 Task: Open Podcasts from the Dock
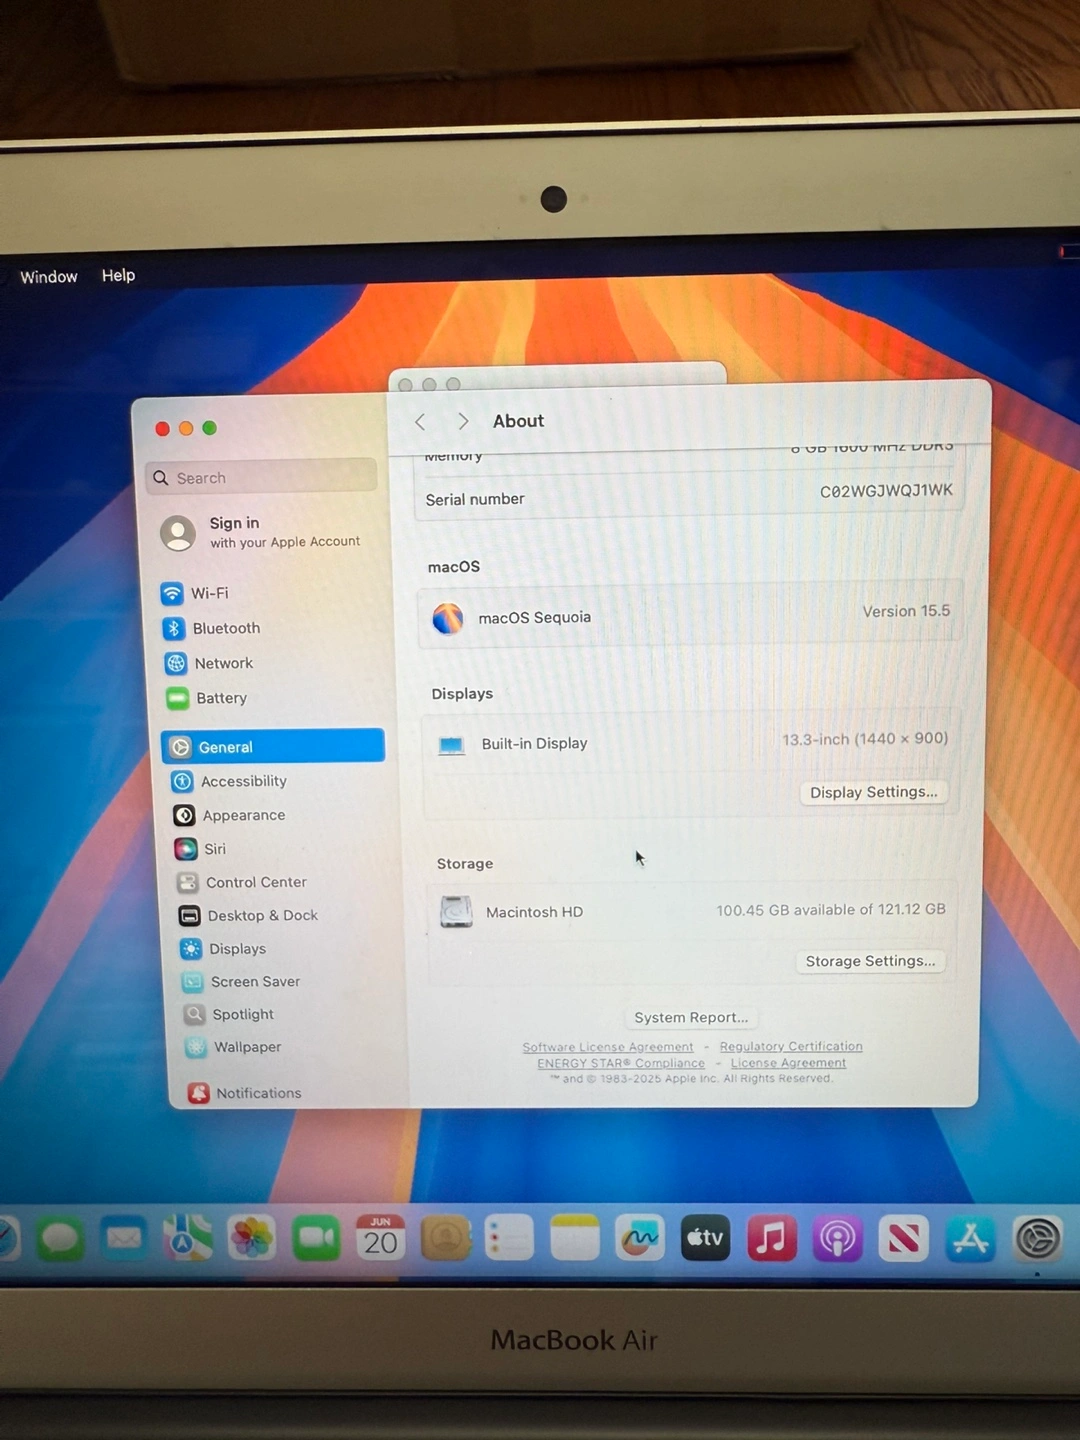[837, 1239]
